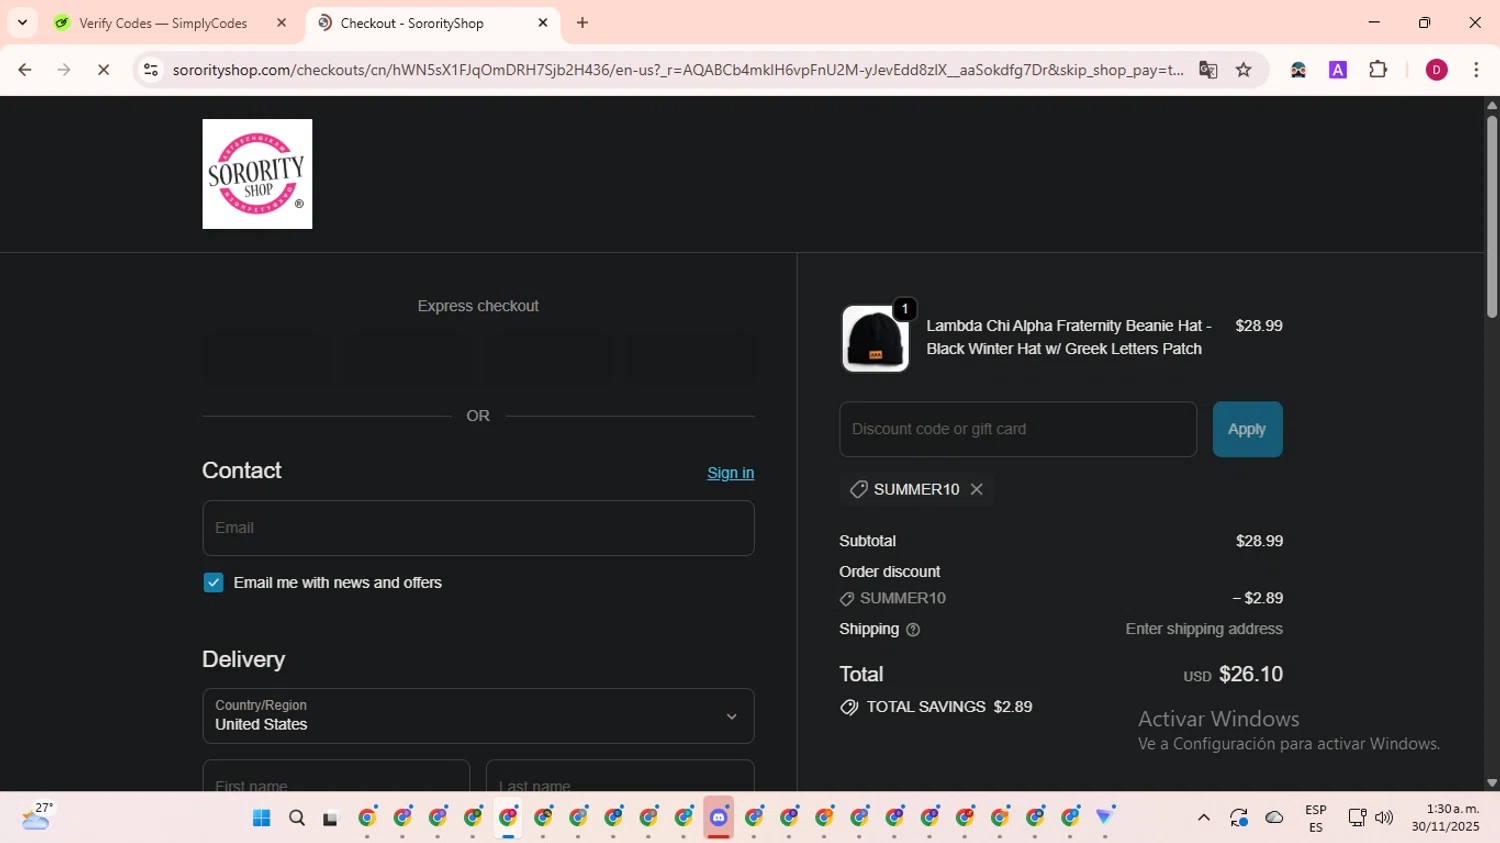Viewport: 1500px width, 843px height.
Task: Close the Verify Codes — SimplyCodes tab
Action: (x=282, y=23)
